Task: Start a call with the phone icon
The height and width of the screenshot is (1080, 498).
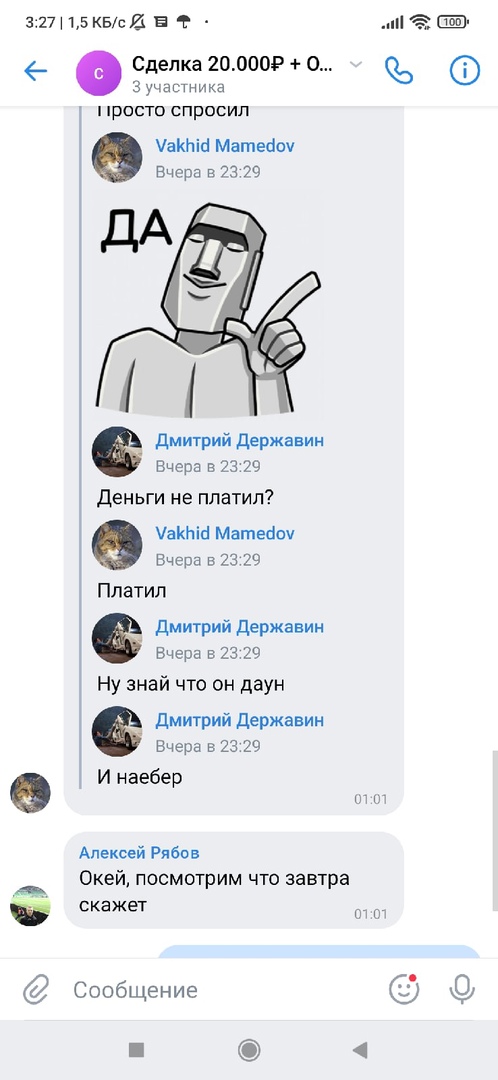Action: [399, 70]
